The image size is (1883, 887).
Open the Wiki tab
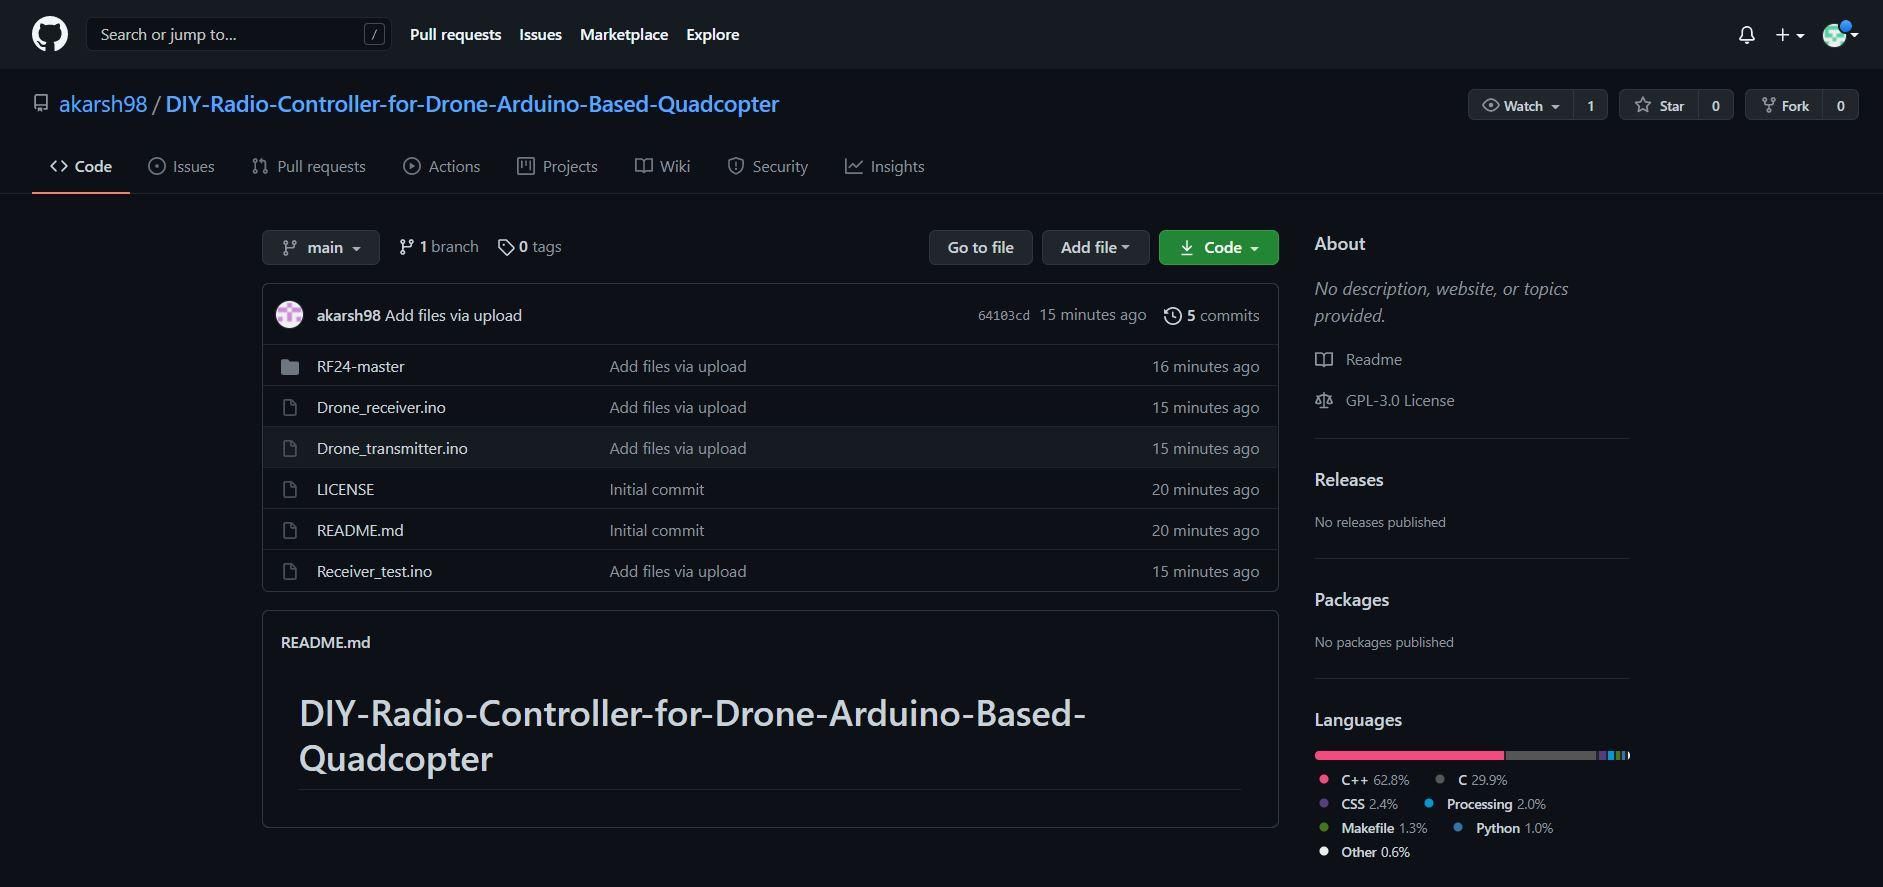[663, 167]
